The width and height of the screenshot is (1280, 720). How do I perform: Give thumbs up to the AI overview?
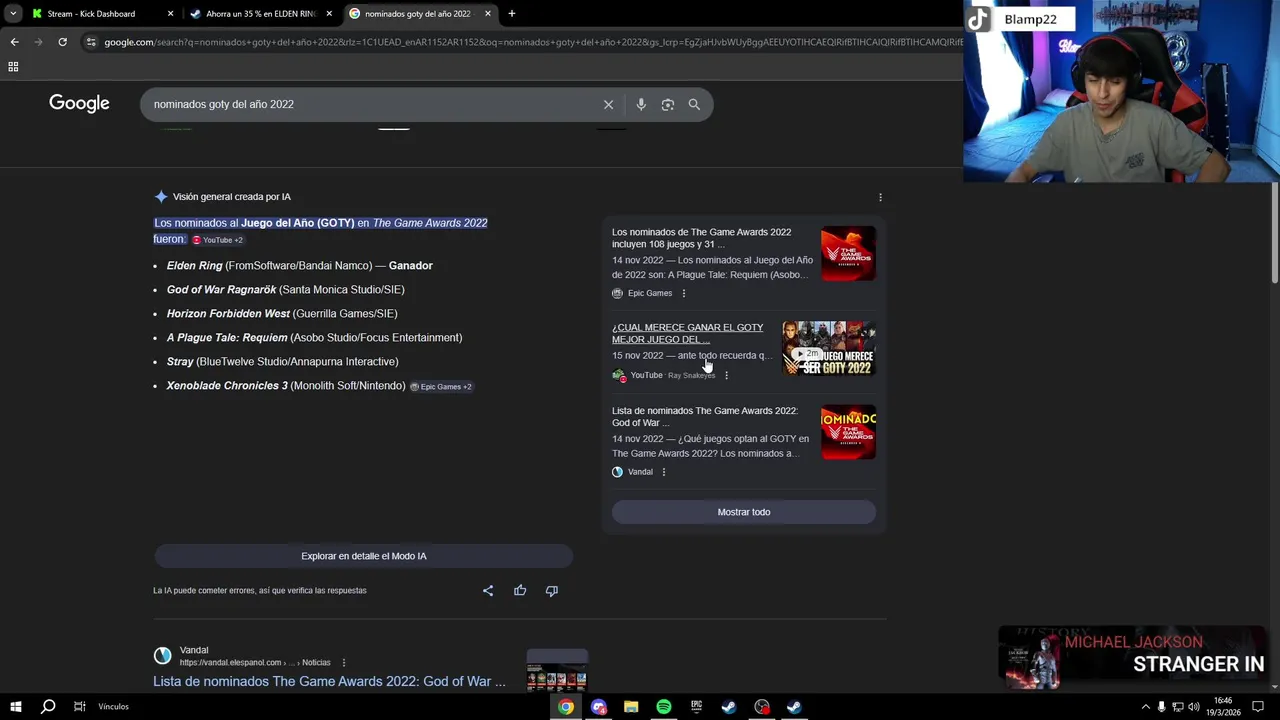coord(520,591)
